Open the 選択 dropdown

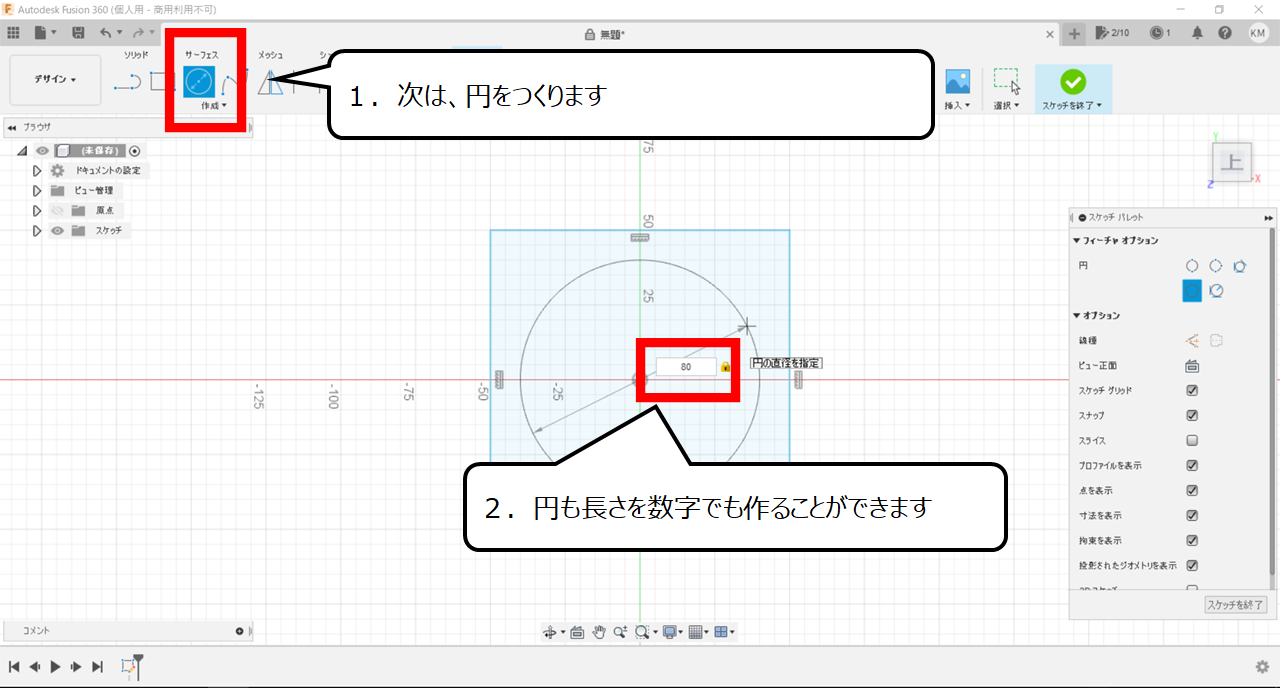pos(1006,105)
